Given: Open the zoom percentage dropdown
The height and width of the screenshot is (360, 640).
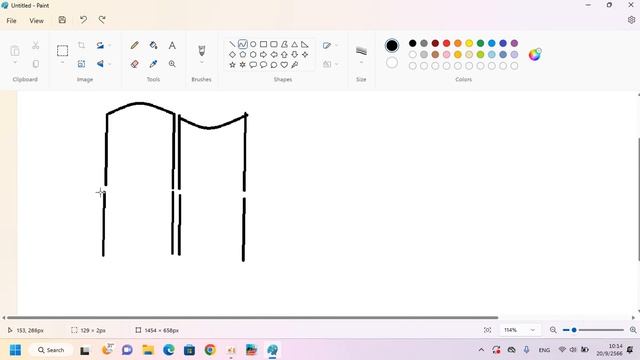Looking at the screenshot, I should tap(532, 330).
